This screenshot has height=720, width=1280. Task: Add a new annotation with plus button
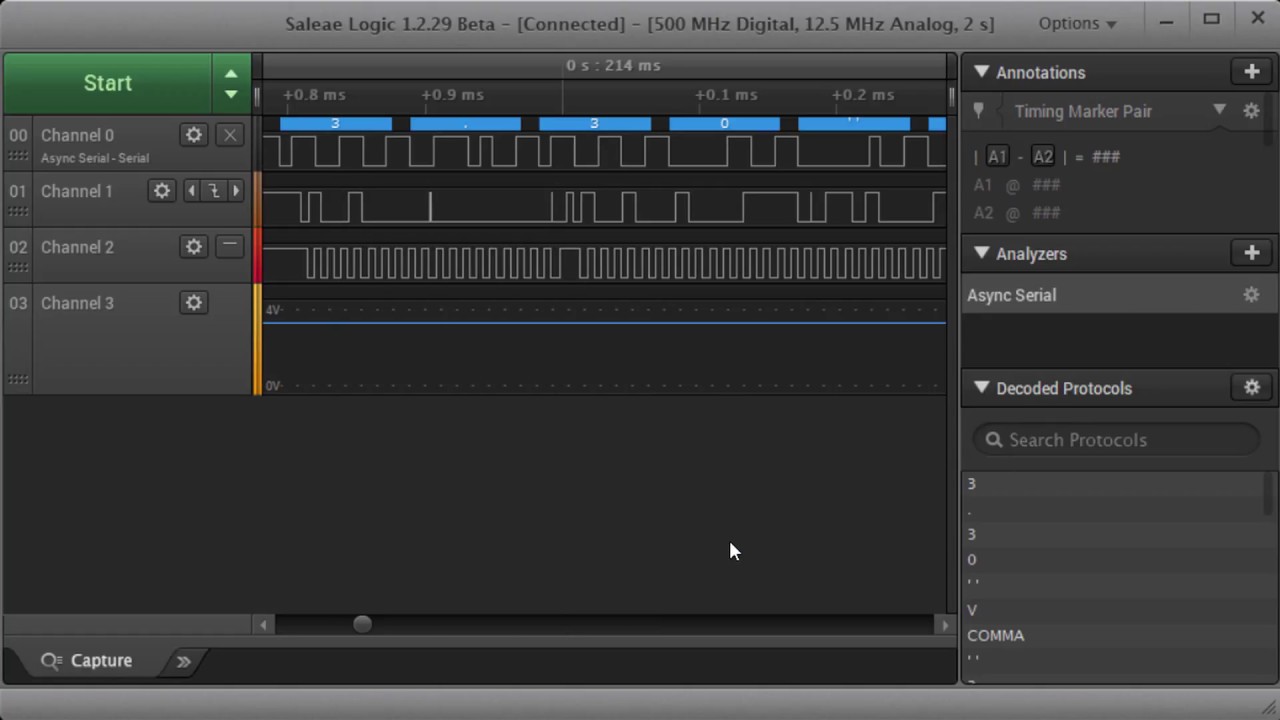1252,72
